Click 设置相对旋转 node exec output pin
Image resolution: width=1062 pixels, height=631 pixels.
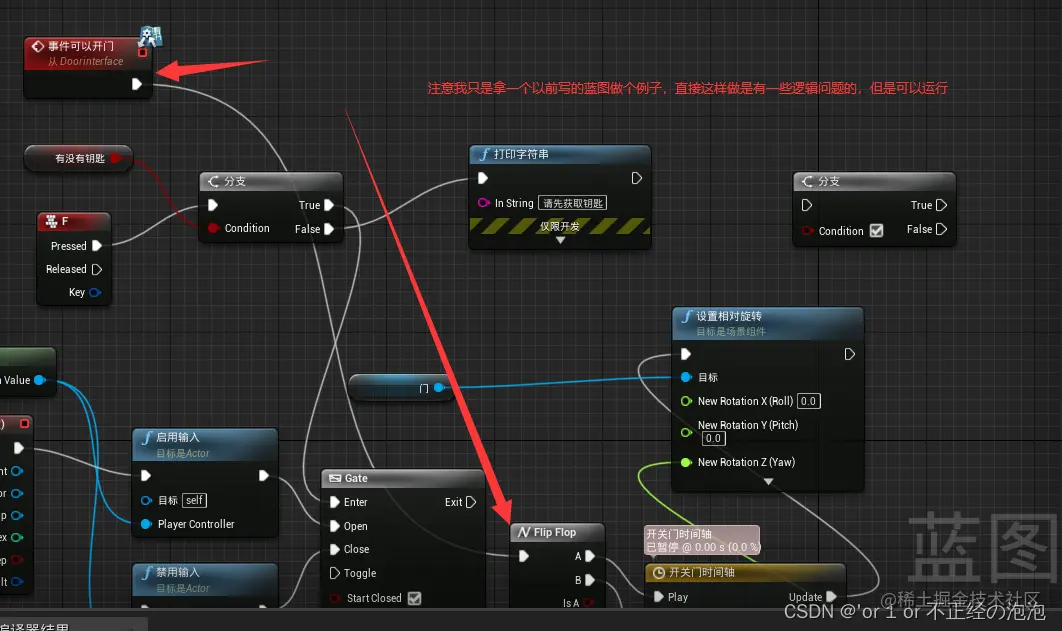click(849, 354)
